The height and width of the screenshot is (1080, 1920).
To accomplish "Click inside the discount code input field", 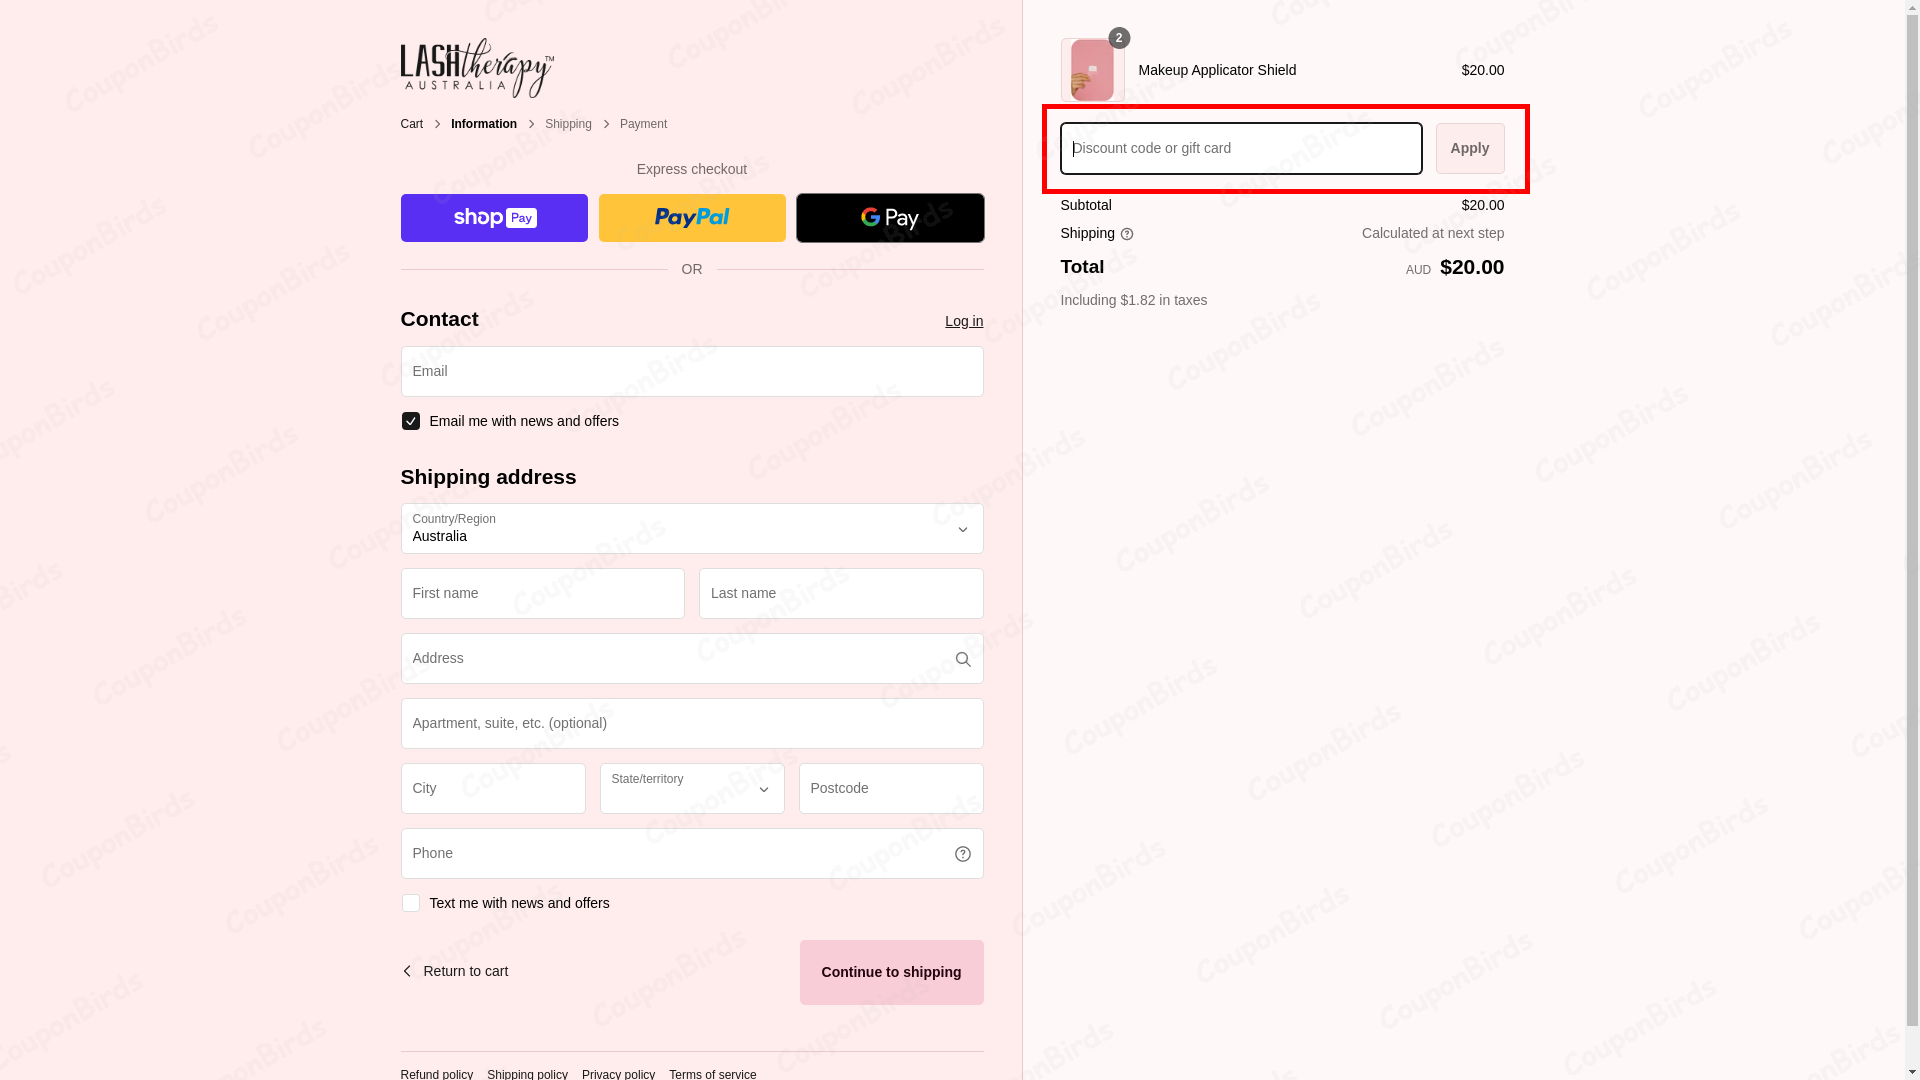I will pos(1240,148).
